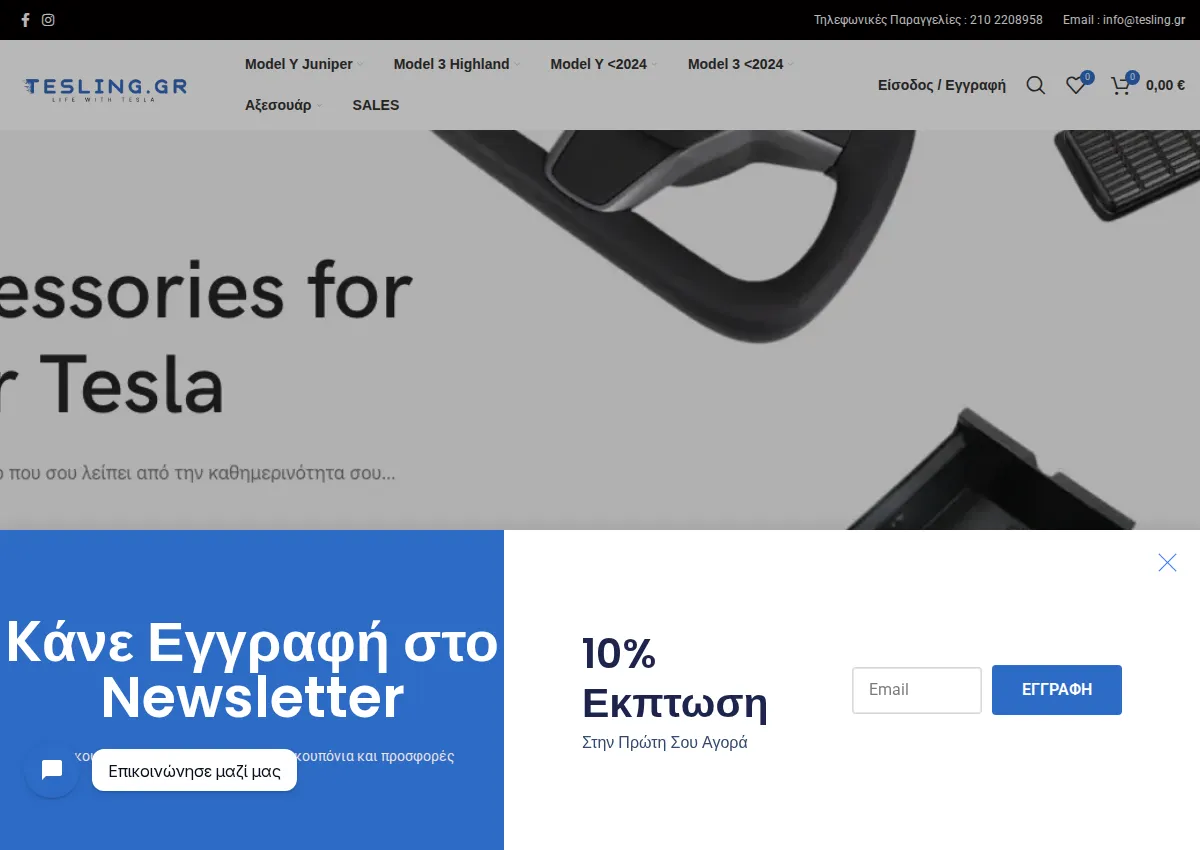Image resolution: width=1200 pixels, height=850 pixels.
Task: Click the Επικοινώνησε μαζί μας chat label
Action: (195, 771)
